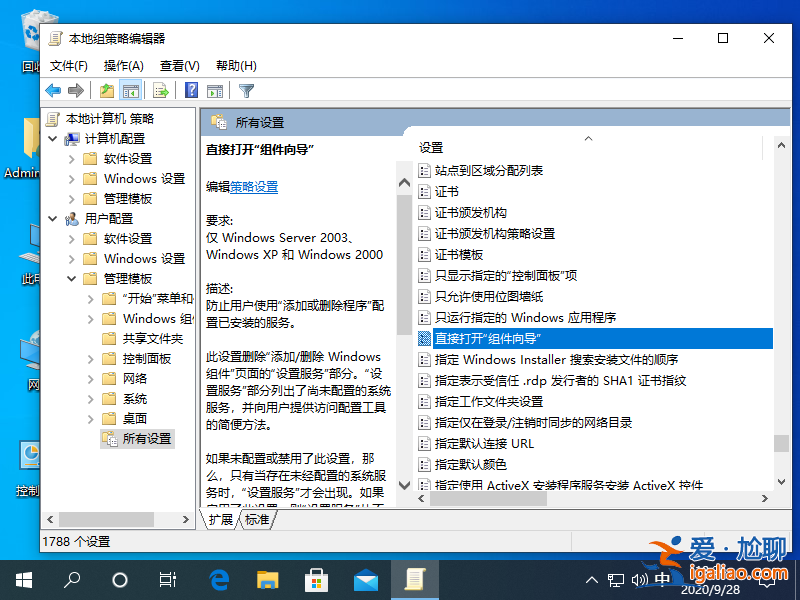Click the Export List toolbar icon
Screen dimensions: 800x600
tap(160, 90)
